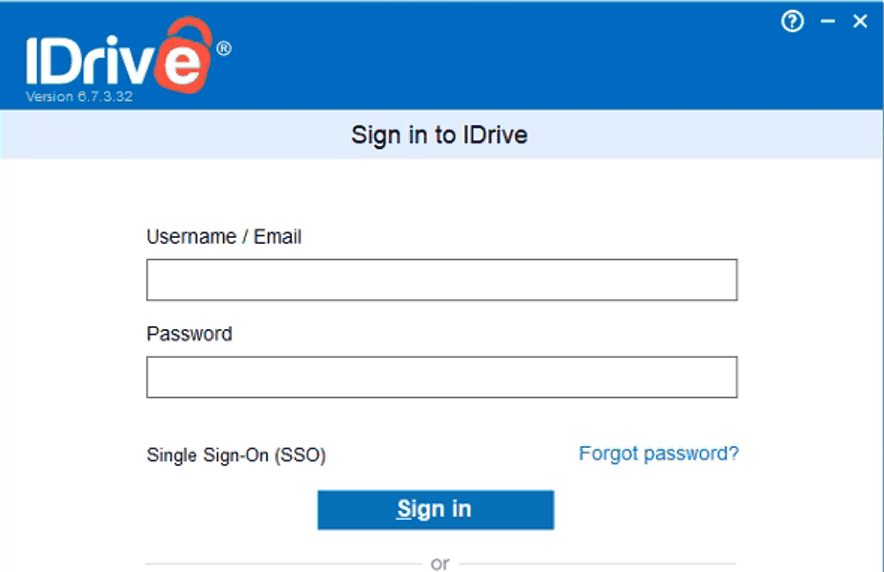The height and width of the screenshot is (572, 884).
Task: Open the help question mark icon
Action: tap(792, 22)
